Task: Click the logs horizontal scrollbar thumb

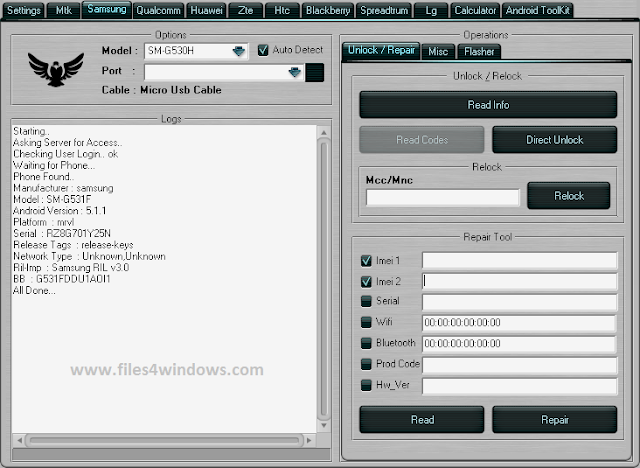Action: pos(164,440)
